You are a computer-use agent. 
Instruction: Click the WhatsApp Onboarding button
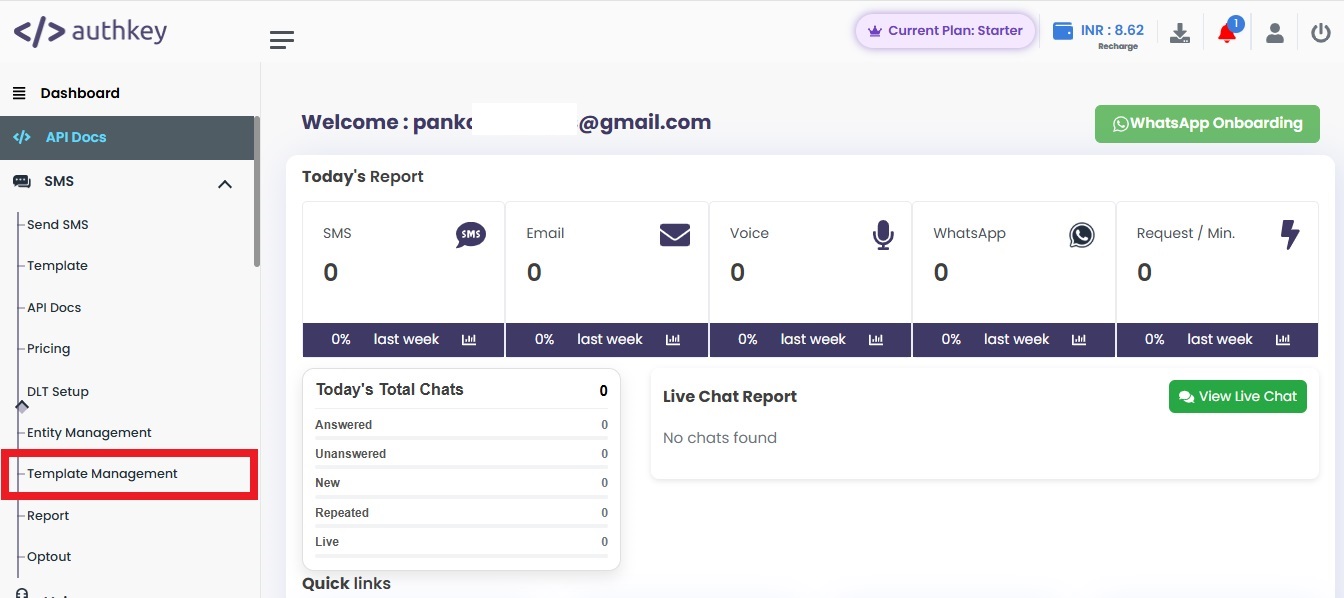click(1207, 123)
